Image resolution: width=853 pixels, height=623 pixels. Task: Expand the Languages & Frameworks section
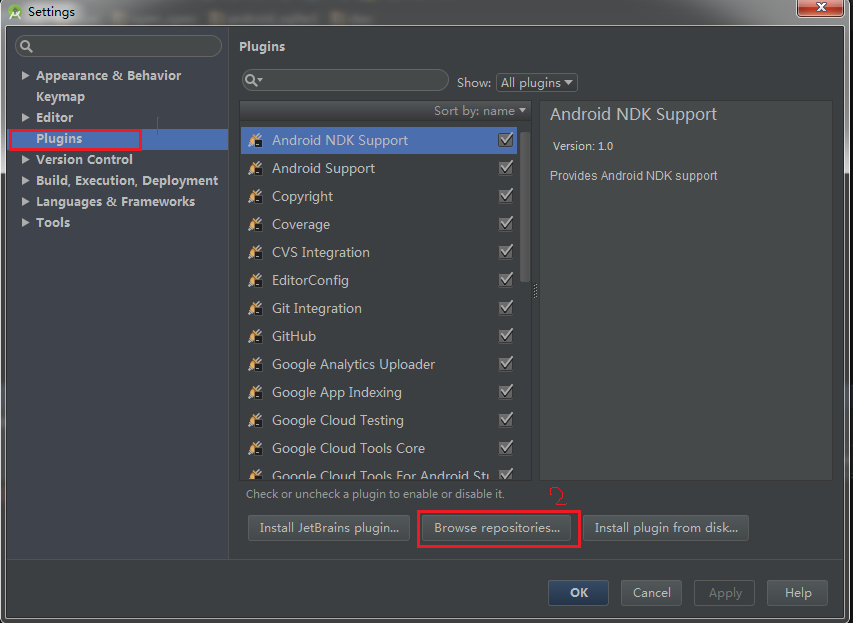coord(25,202)
